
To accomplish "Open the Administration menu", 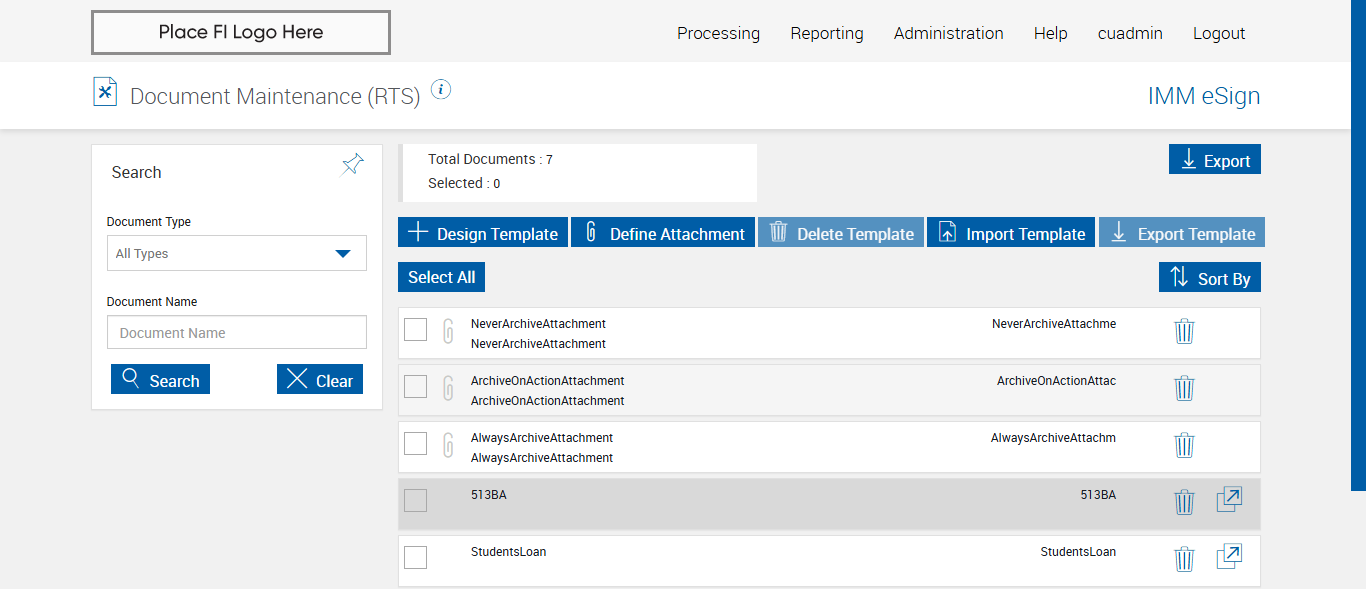I will point(948,33).
